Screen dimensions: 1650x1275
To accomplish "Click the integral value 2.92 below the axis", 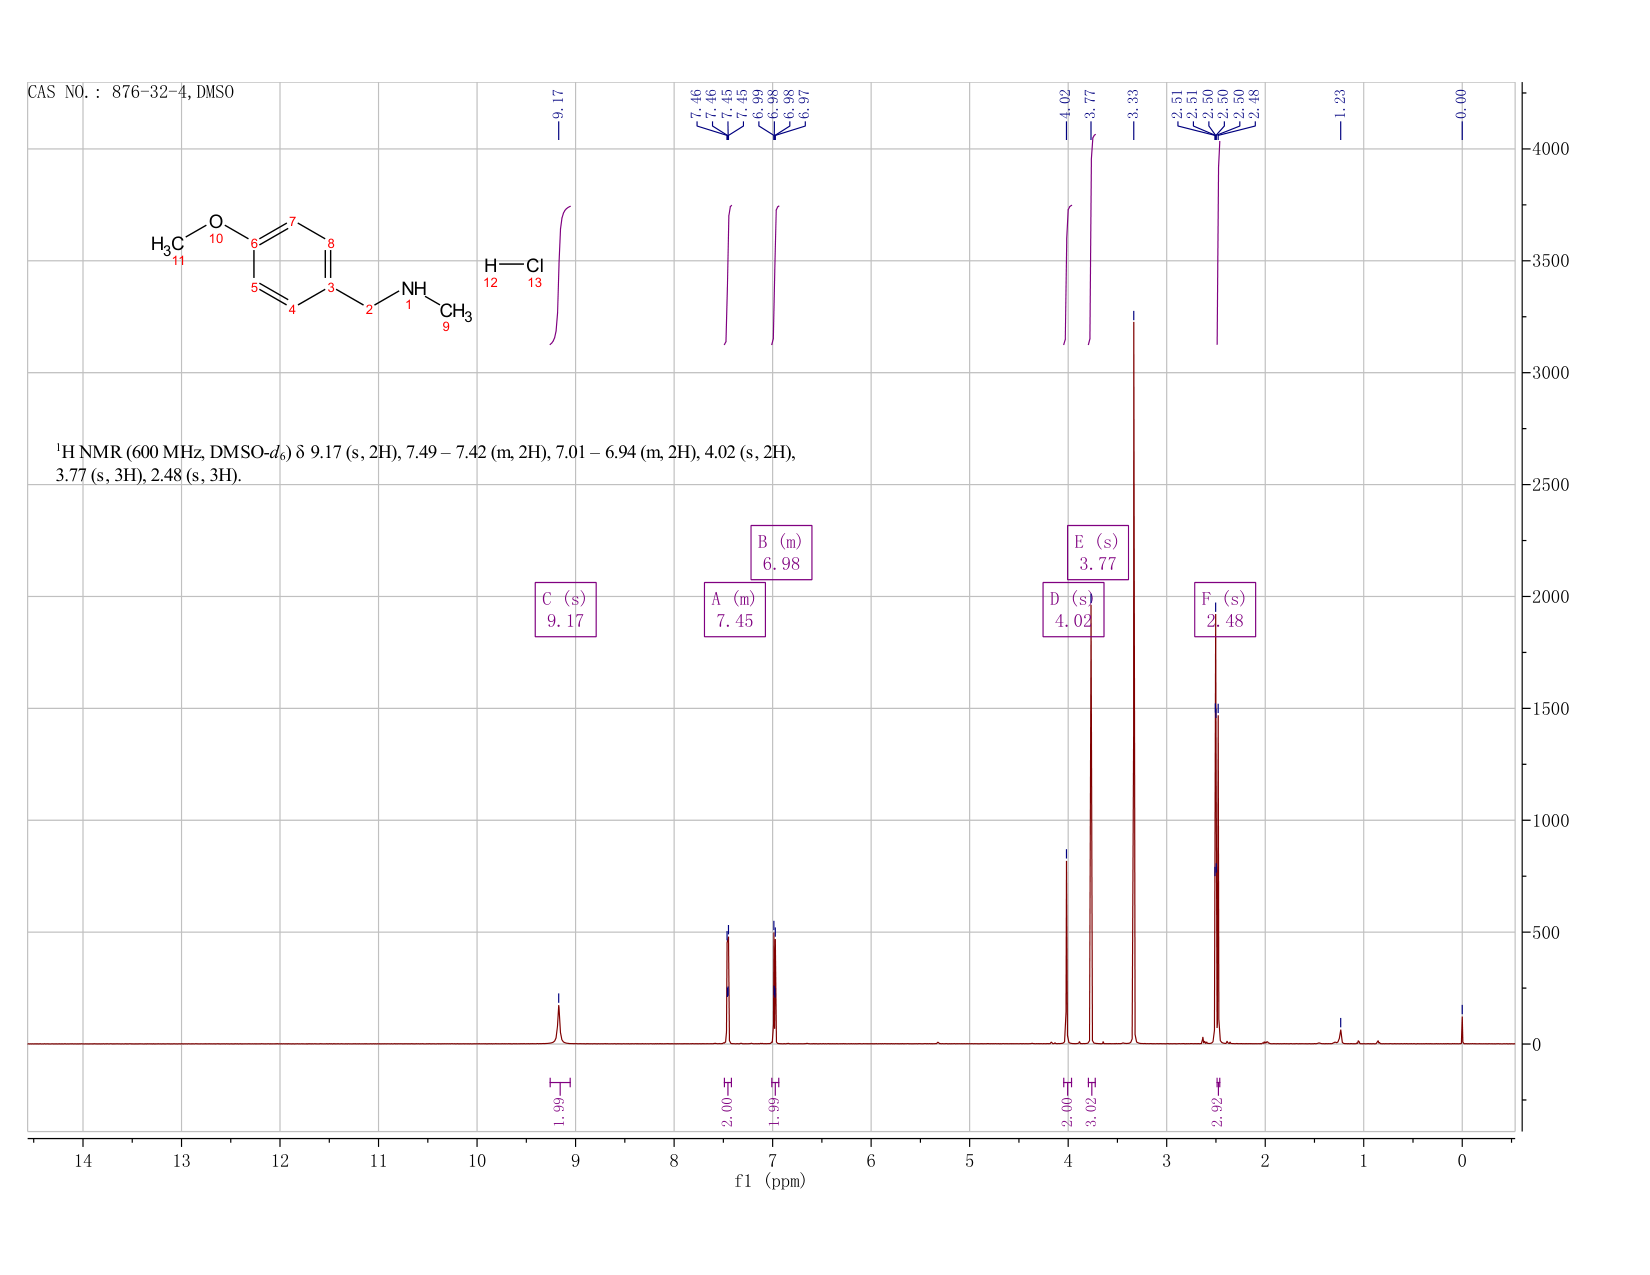I will [1217, 1111].
